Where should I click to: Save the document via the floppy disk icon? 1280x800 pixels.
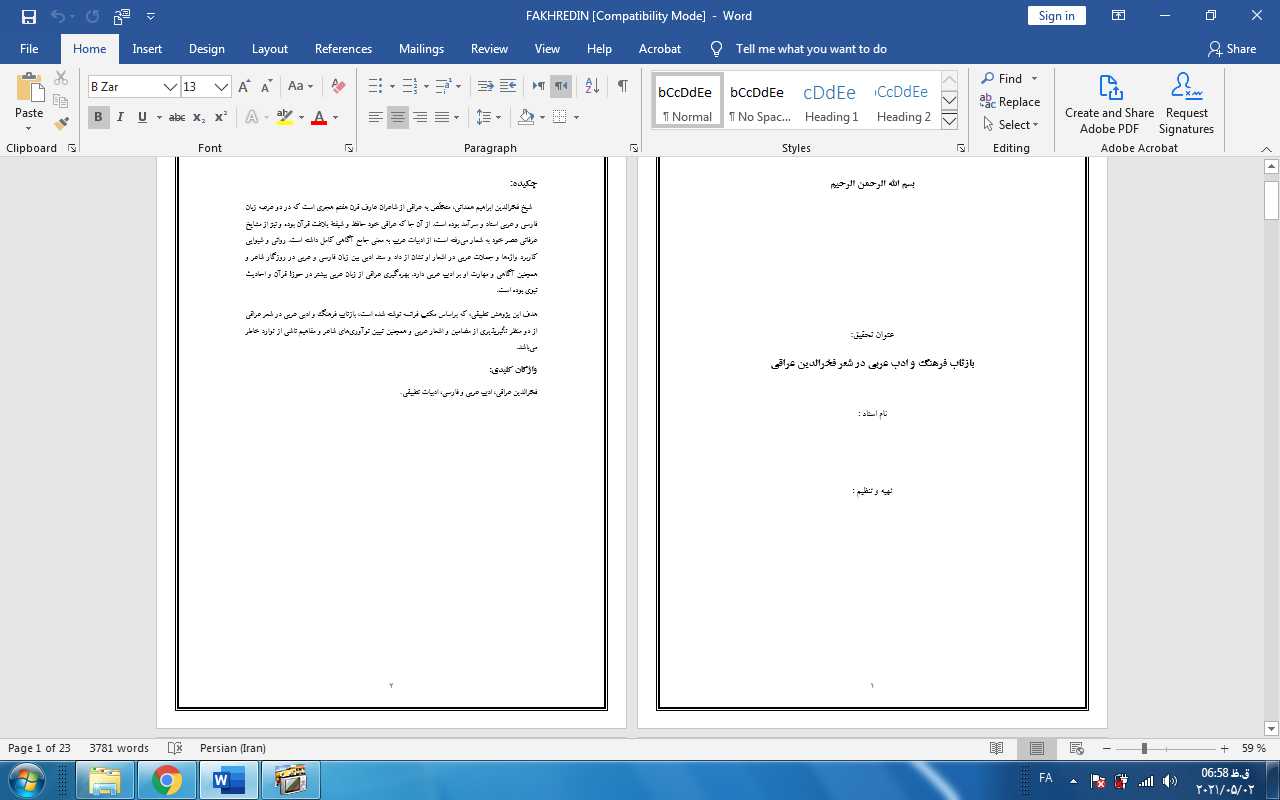28,16
